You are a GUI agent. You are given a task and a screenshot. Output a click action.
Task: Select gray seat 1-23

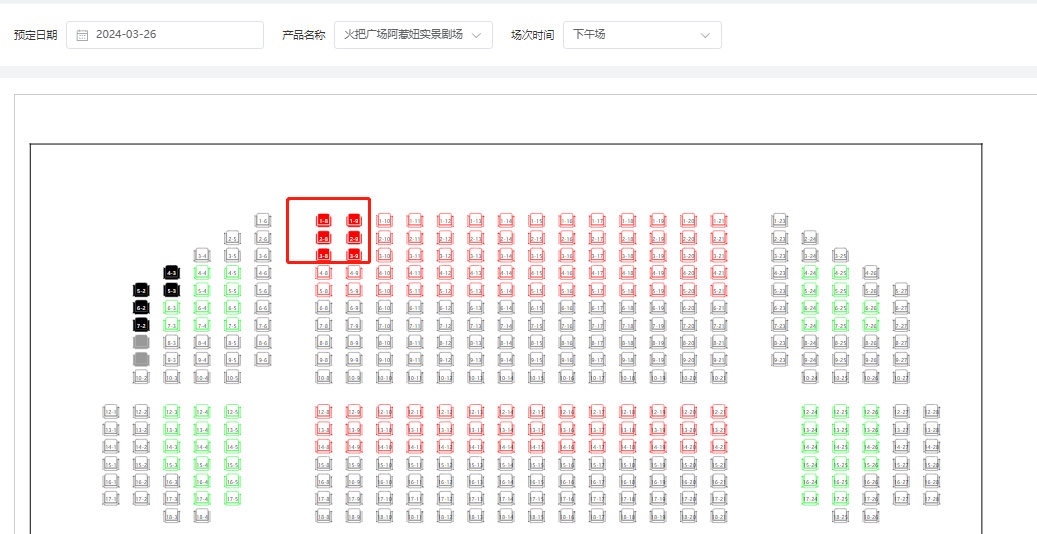pos(780,220)
